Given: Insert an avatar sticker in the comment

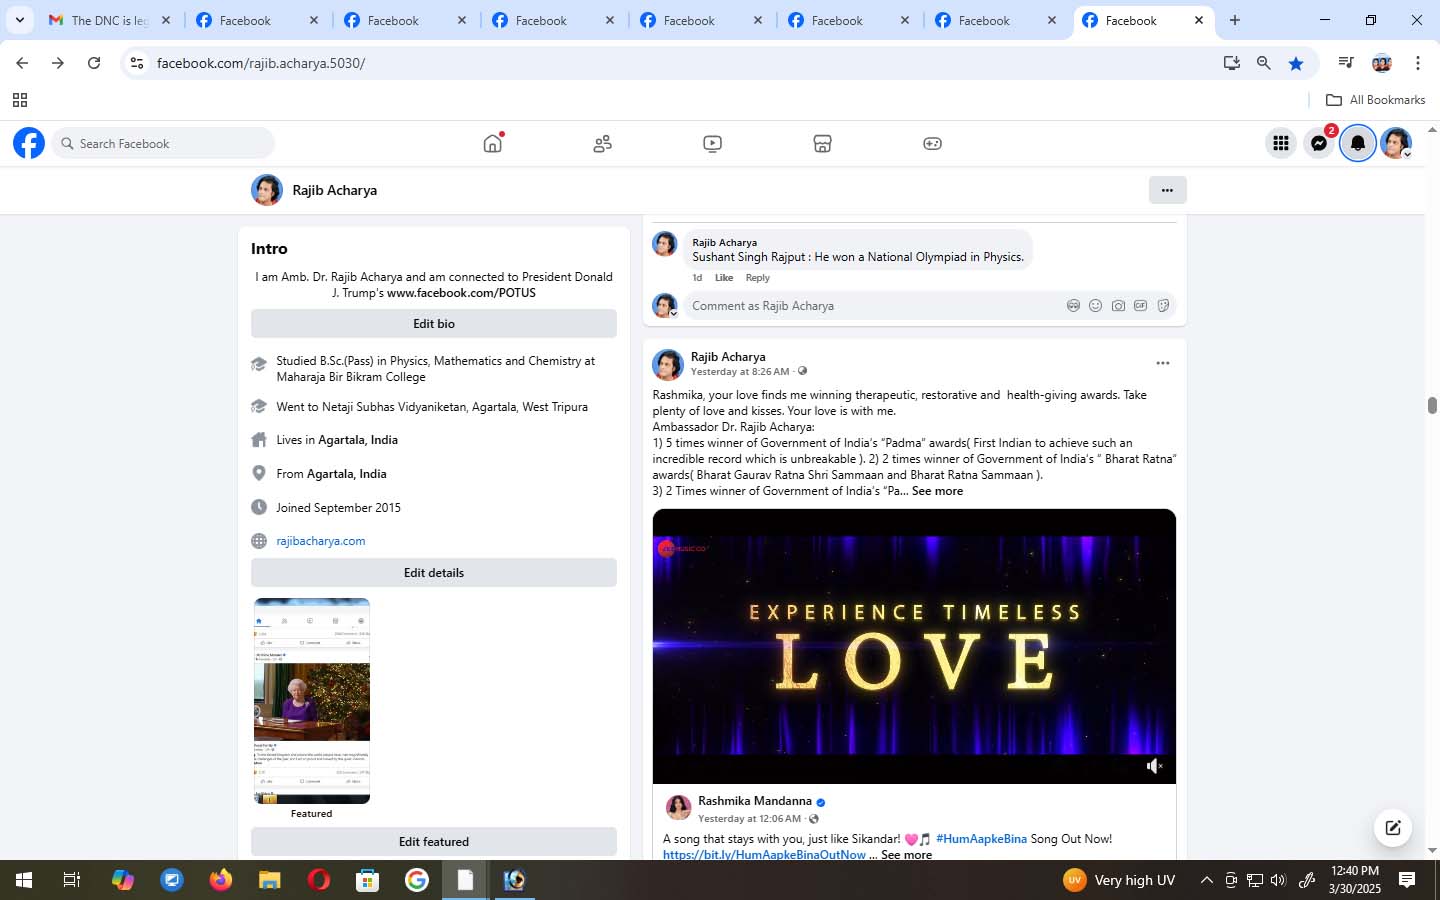Looking at the screenshot, I should click(x=1073, y=306).
